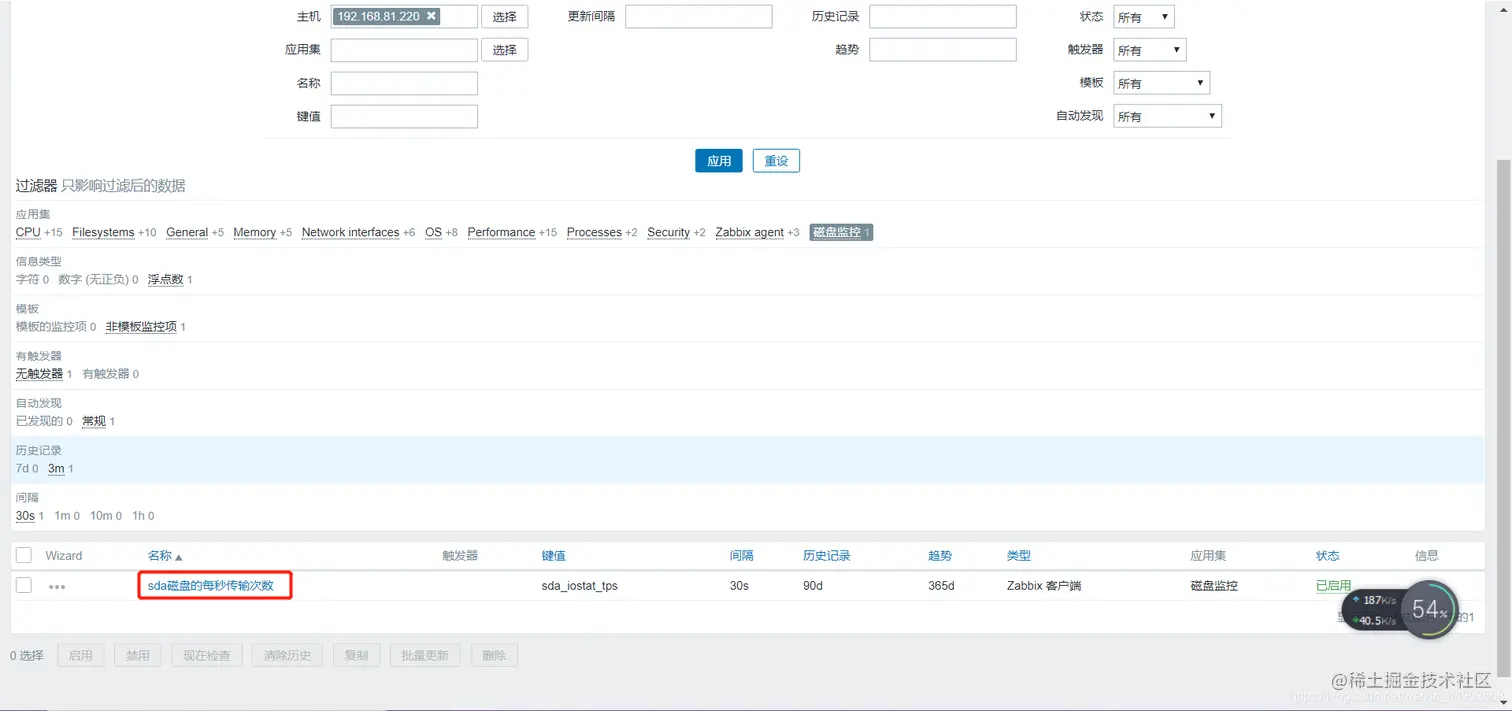Screen dimensions: 1512x711
Task: Click 365d trend value
Action: pyautogui.click(x=941, y=586)
